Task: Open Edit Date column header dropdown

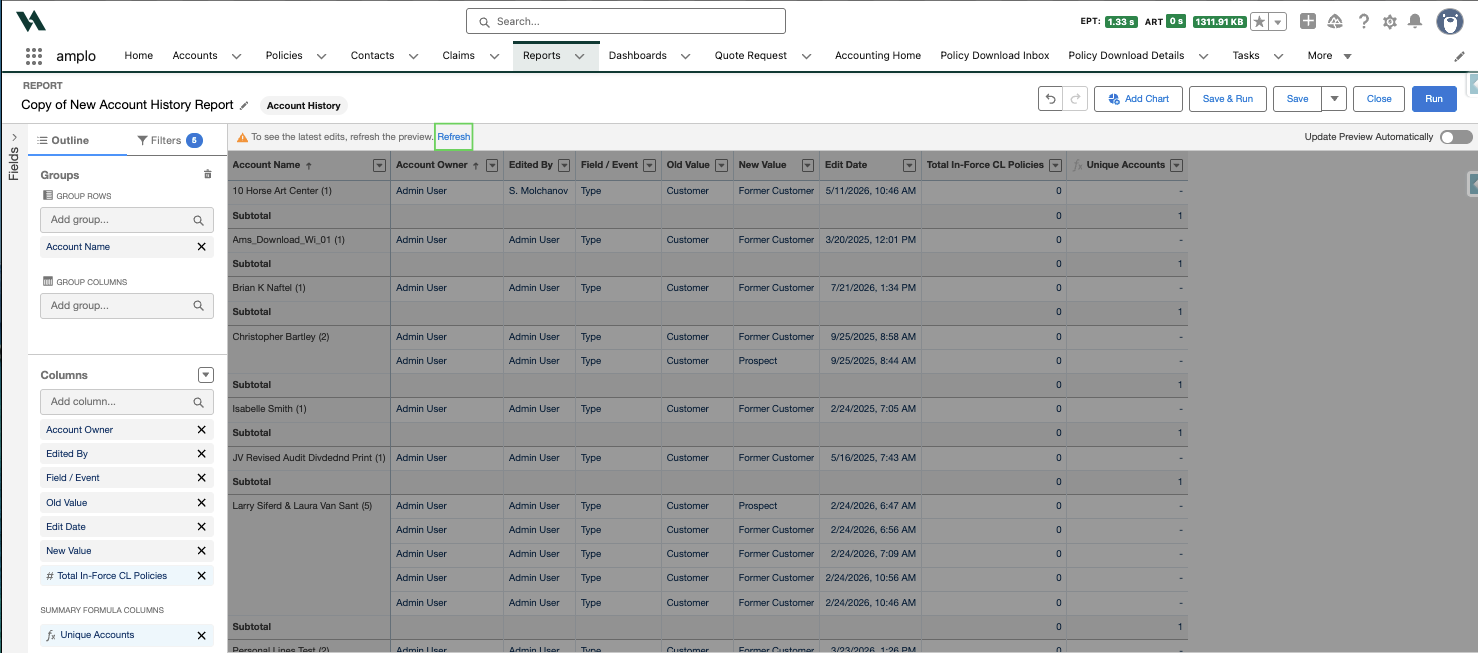Action: pos(909,165)
